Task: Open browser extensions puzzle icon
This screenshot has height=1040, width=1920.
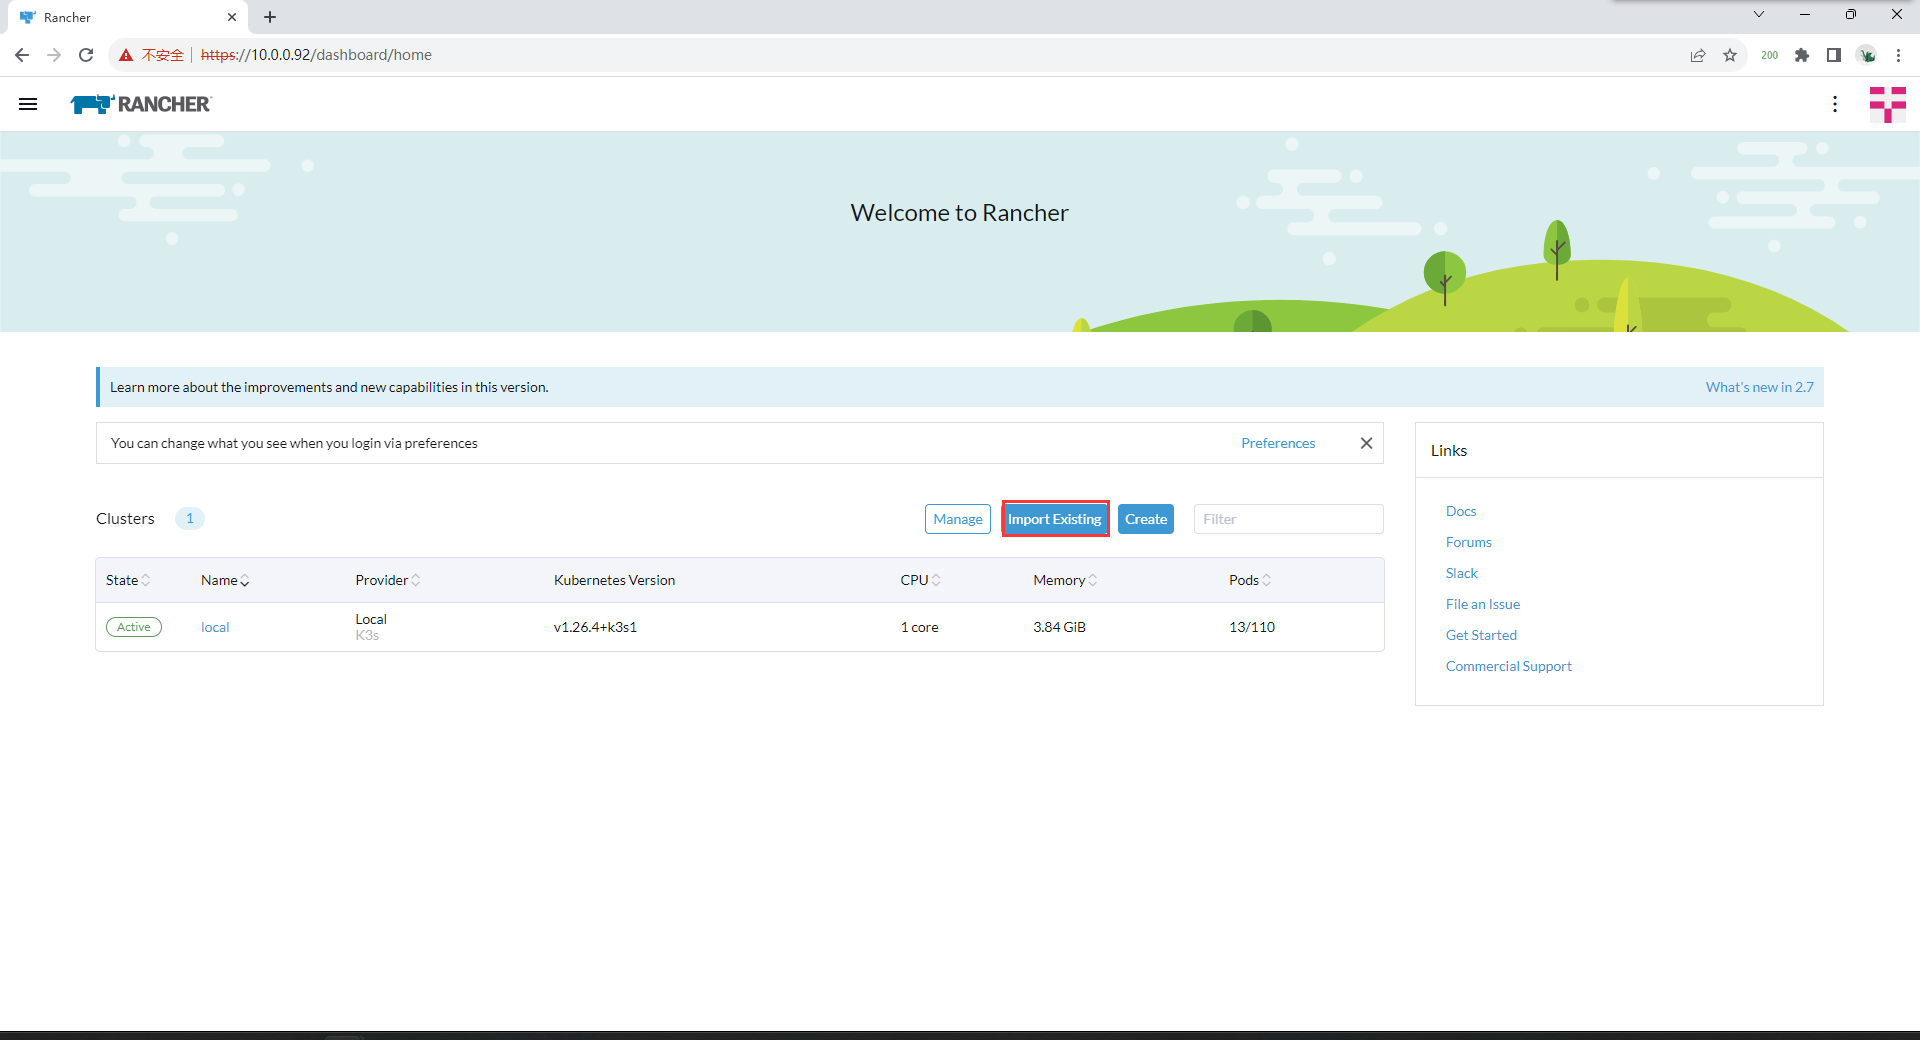Action: pyautogui.click(x=1801, y=55)
